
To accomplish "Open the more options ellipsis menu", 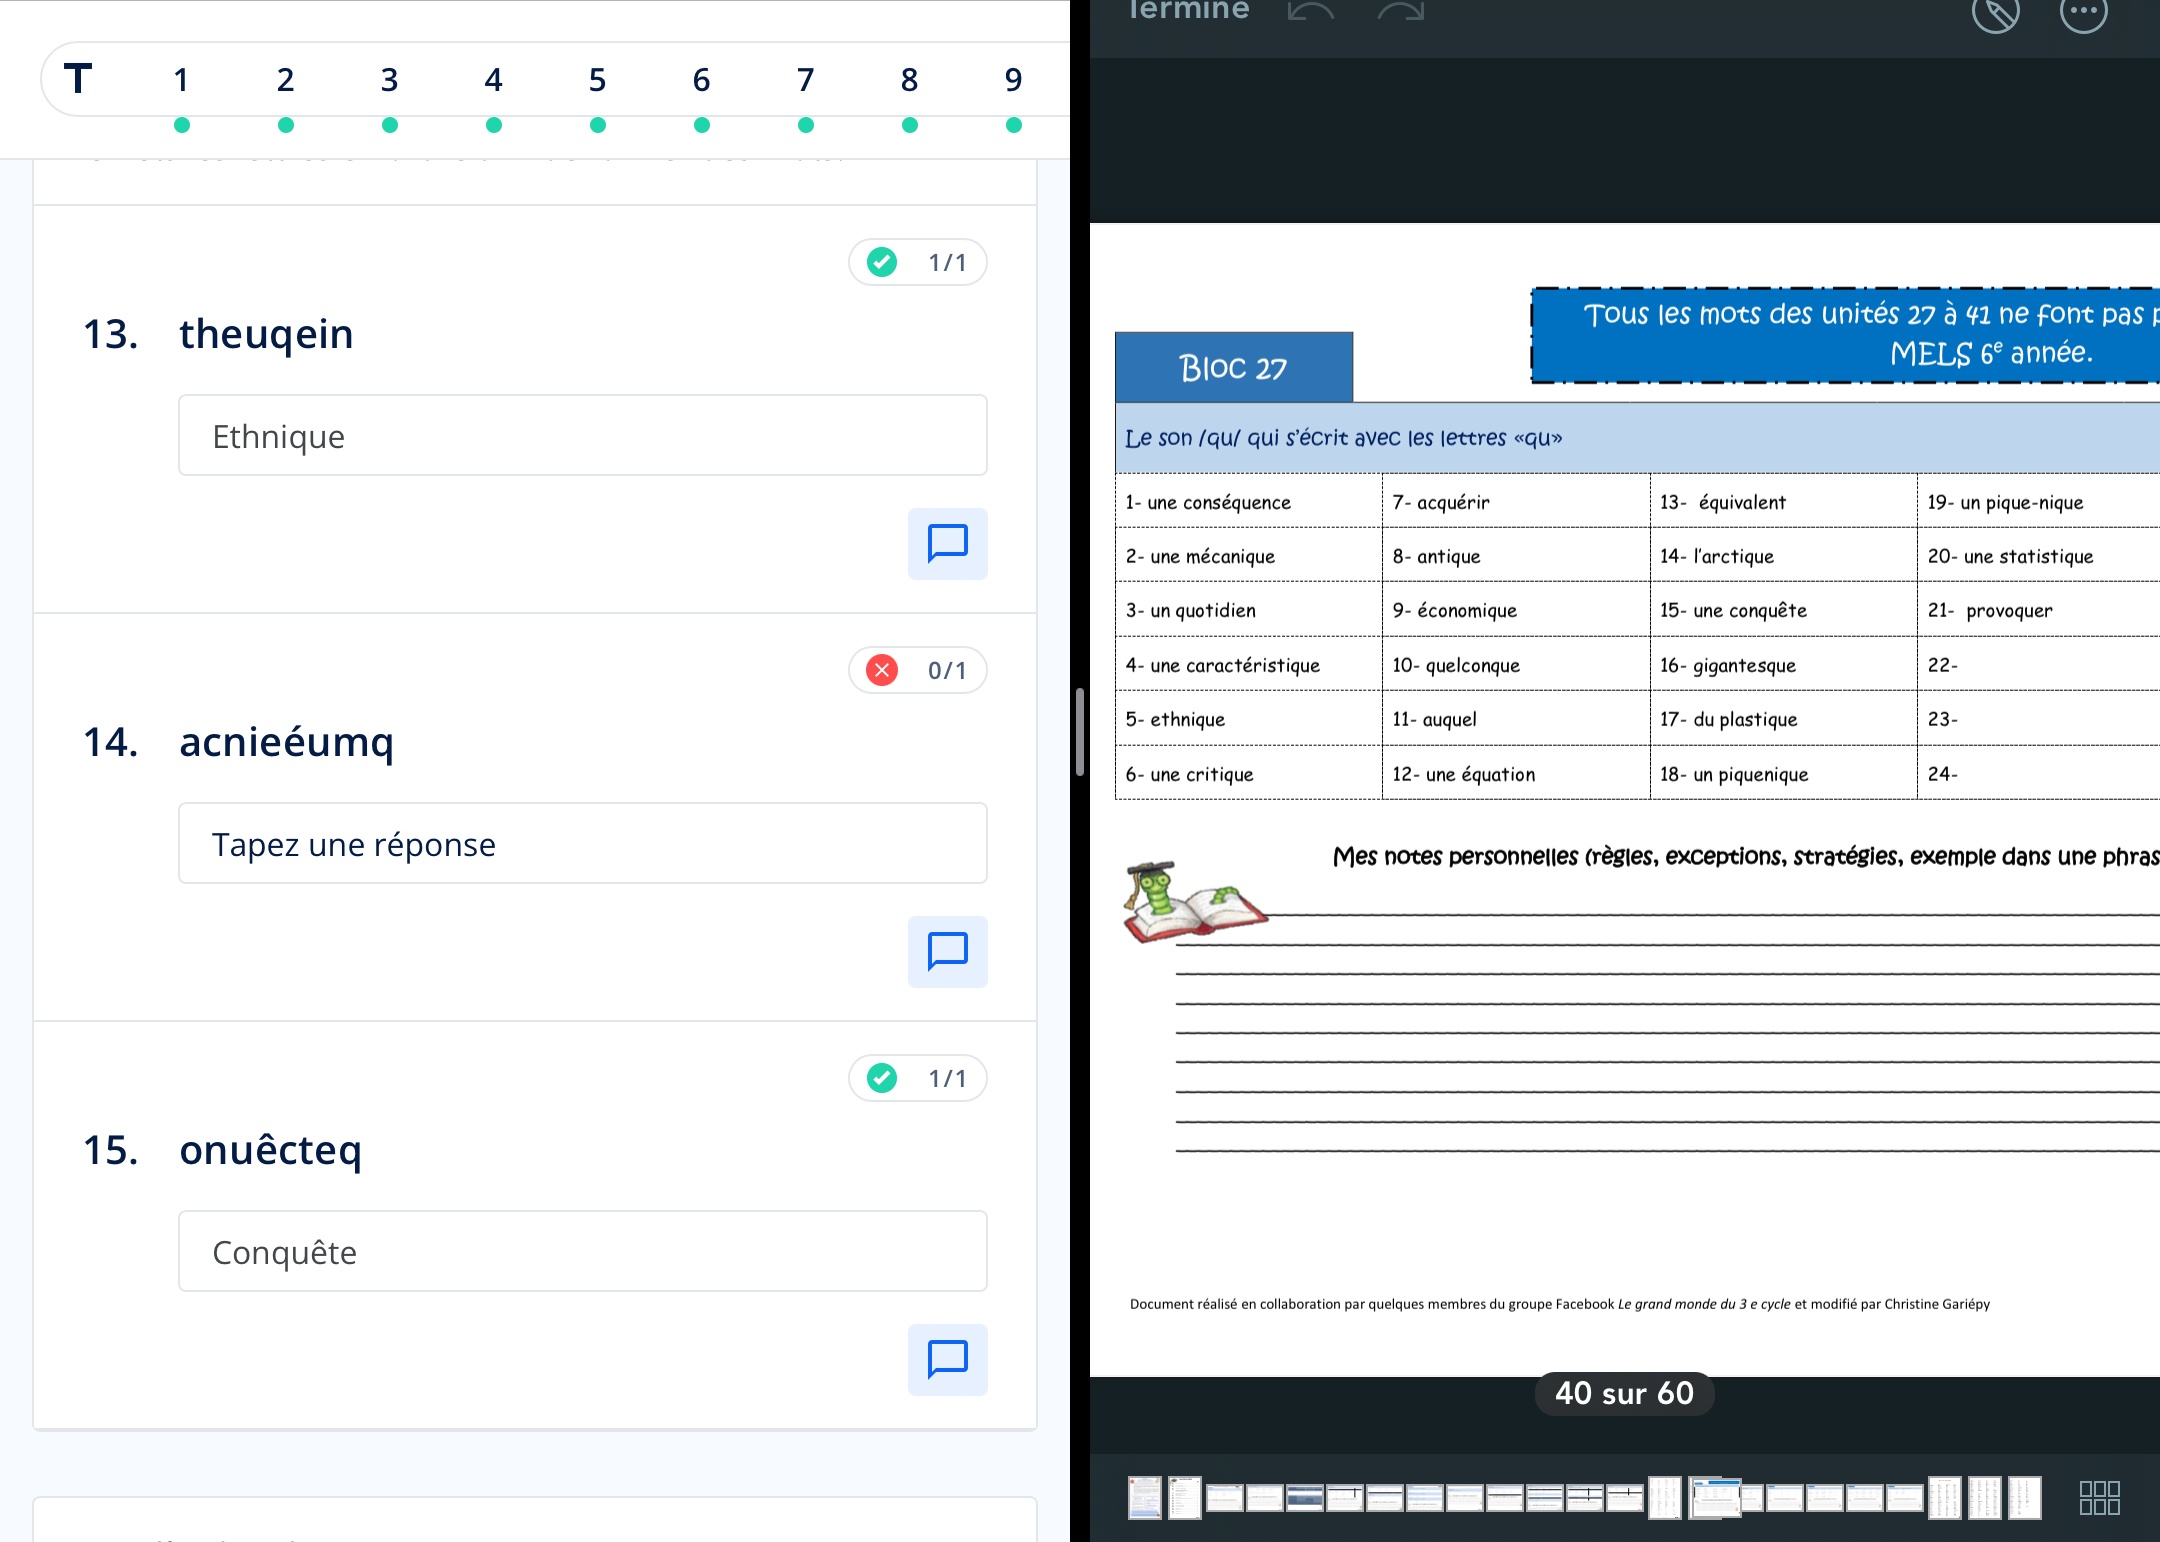I will (x=2084, y=13).
